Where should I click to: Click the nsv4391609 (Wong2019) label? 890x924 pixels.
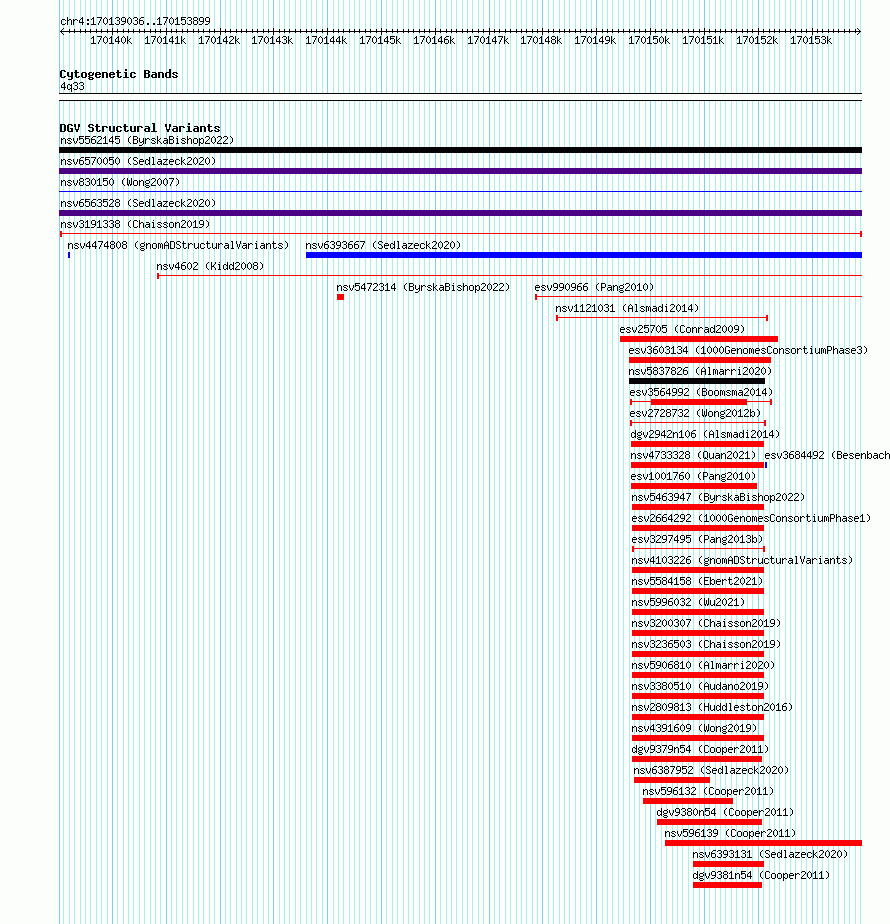(x=694, y=728)
